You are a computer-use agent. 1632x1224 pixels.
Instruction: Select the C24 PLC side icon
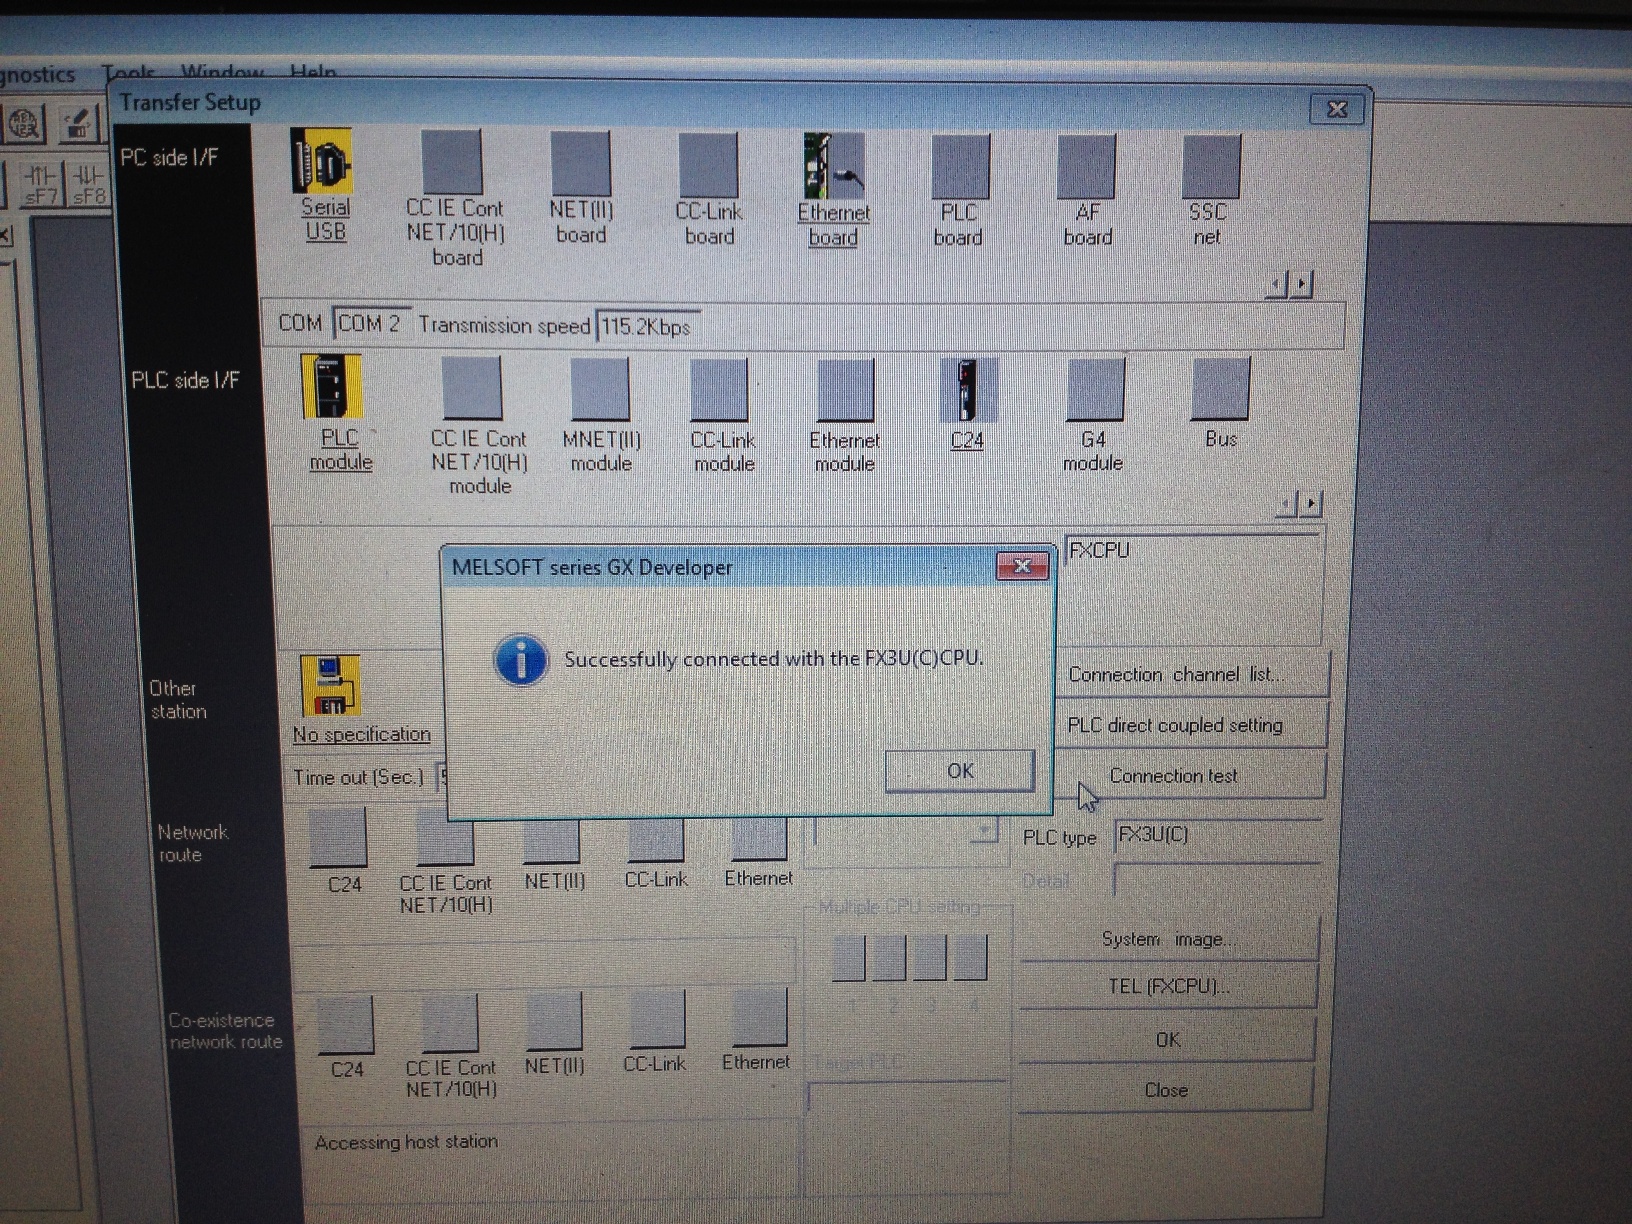pyautogui.click(x=967, y=391)
